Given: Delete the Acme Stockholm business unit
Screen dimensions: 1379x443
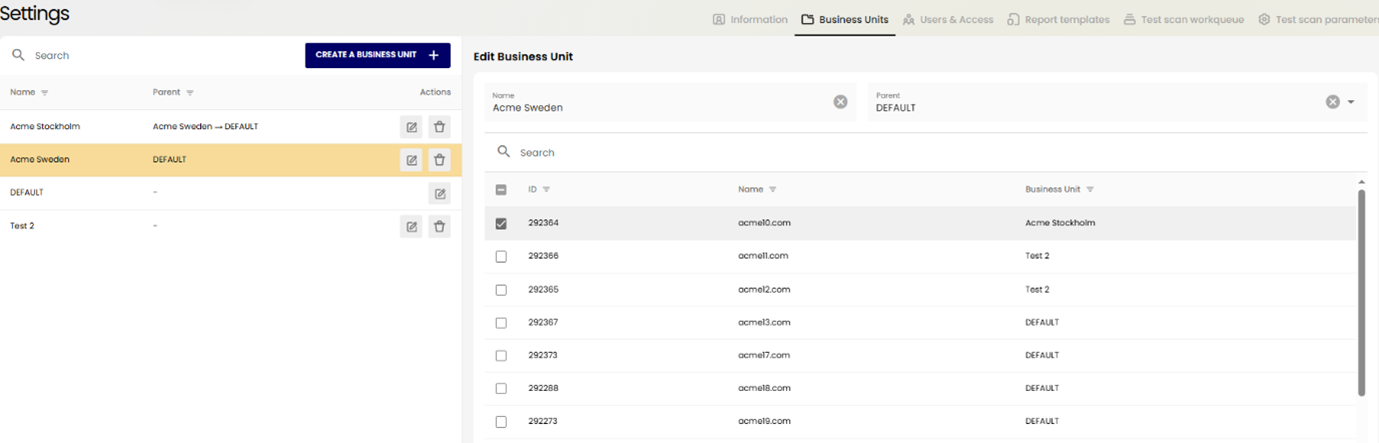Looking at the screenshot, I should pos(439,127).
